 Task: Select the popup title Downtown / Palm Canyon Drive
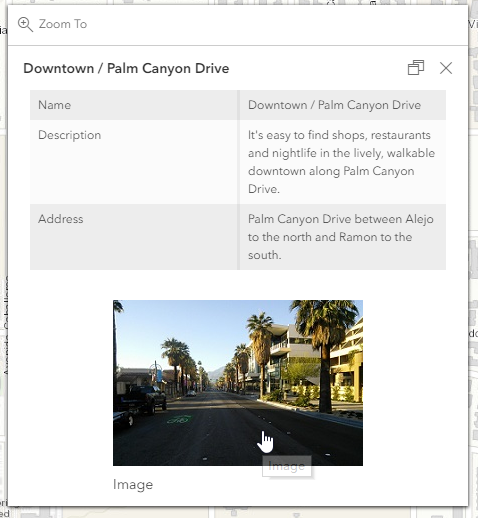[x=126, y=68]
